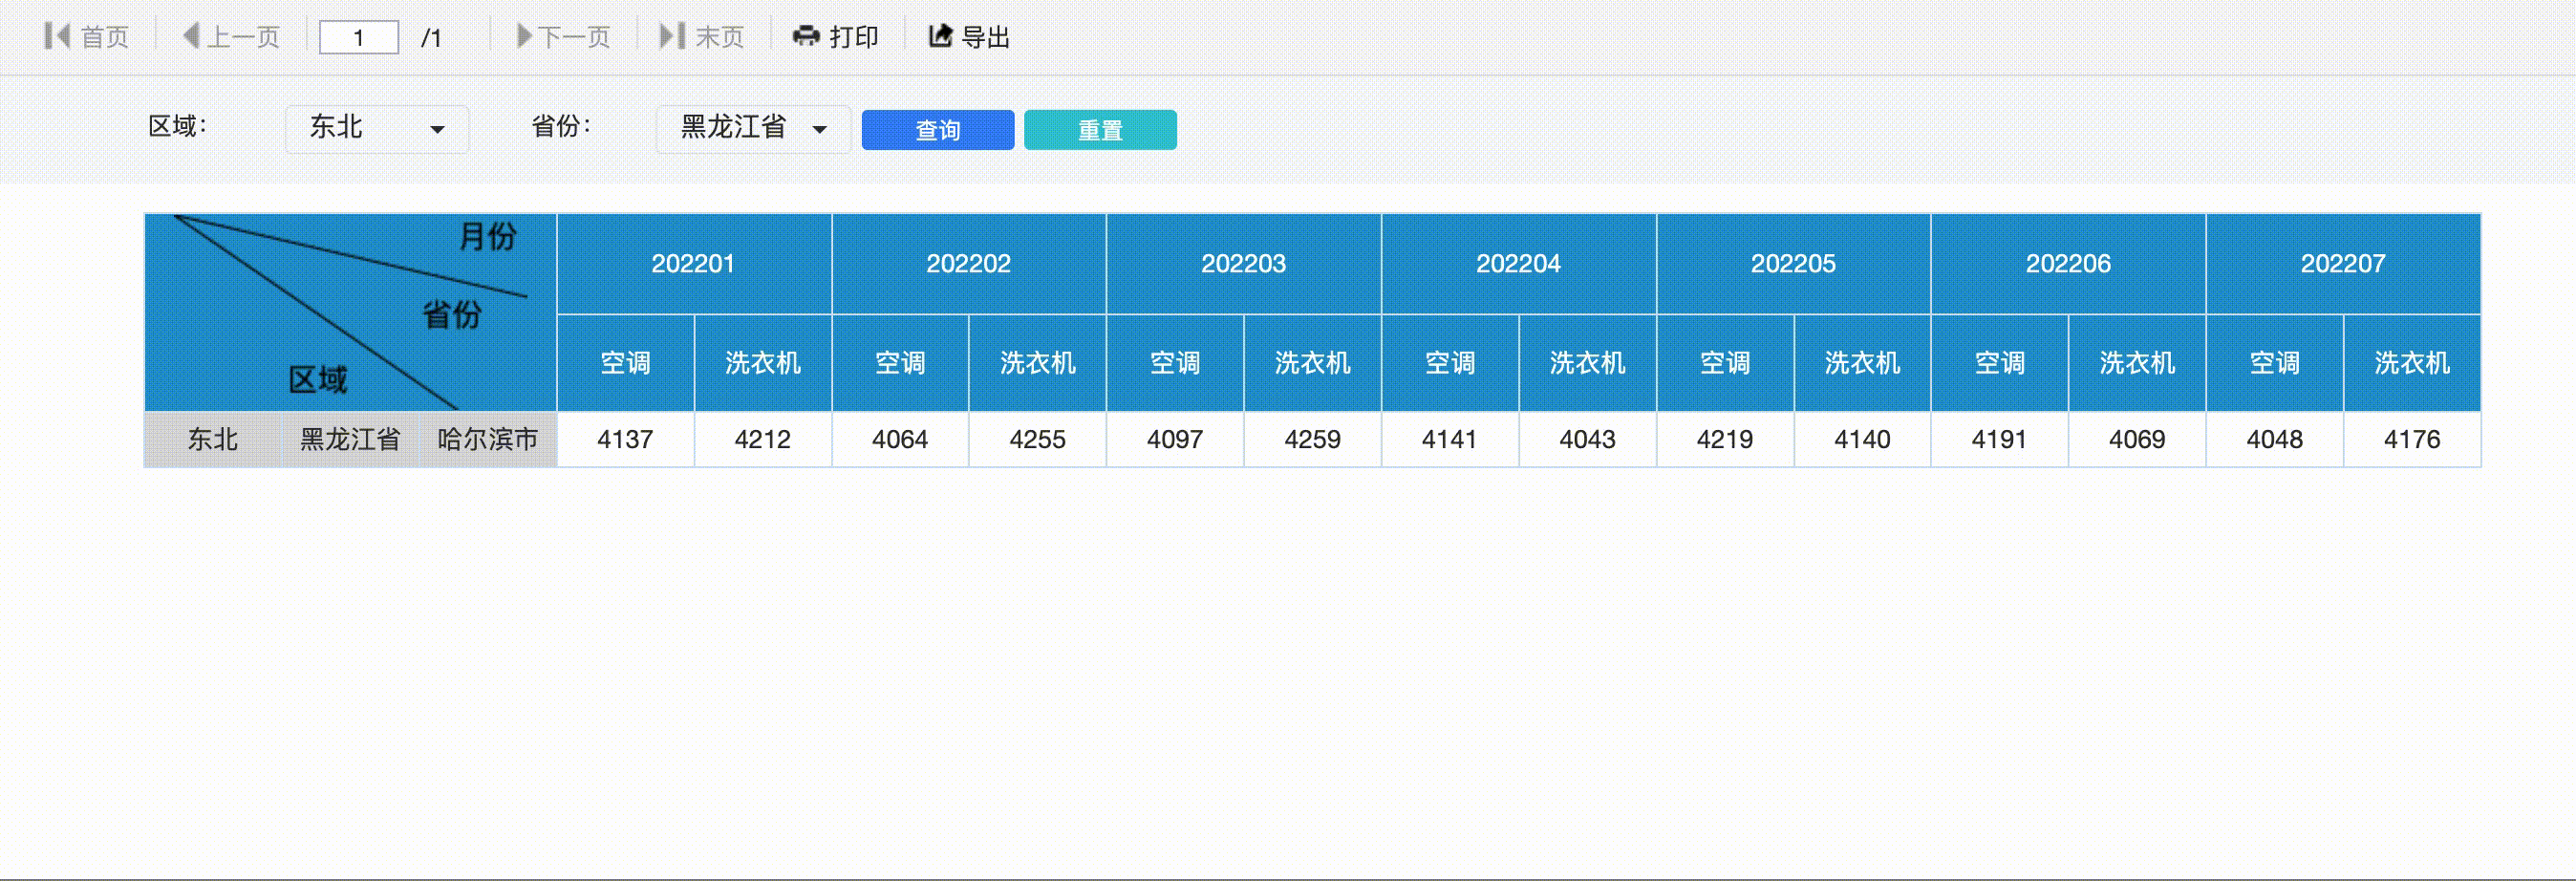Select the 202204 month header

1518,264
